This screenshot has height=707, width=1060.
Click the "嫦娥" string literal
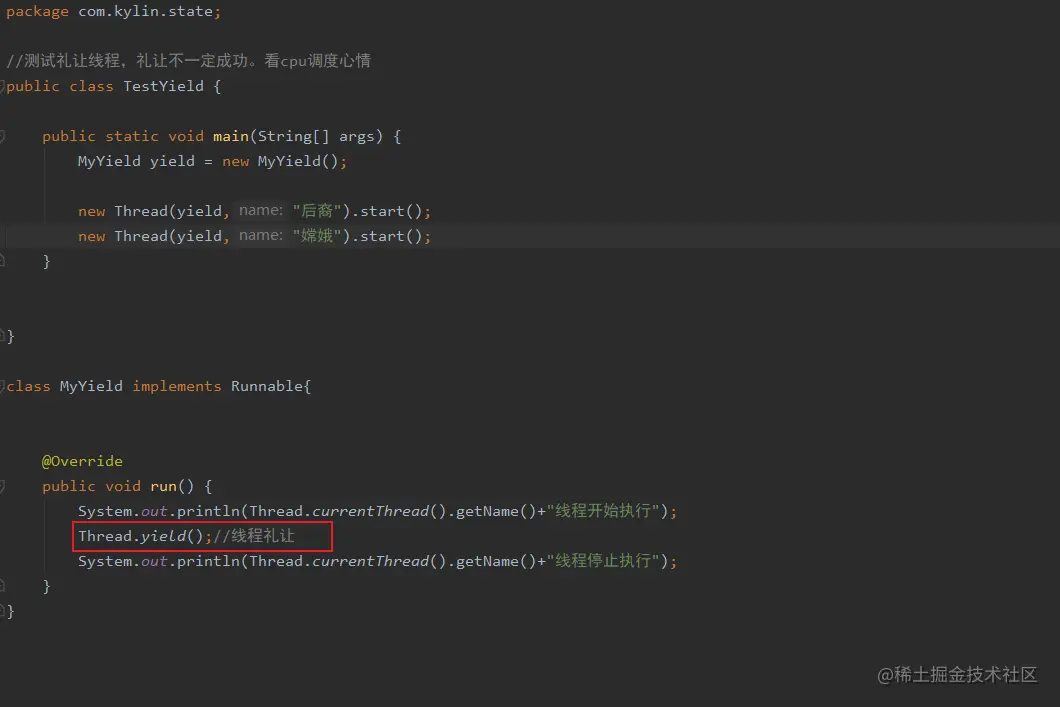[x=316, y=237]
